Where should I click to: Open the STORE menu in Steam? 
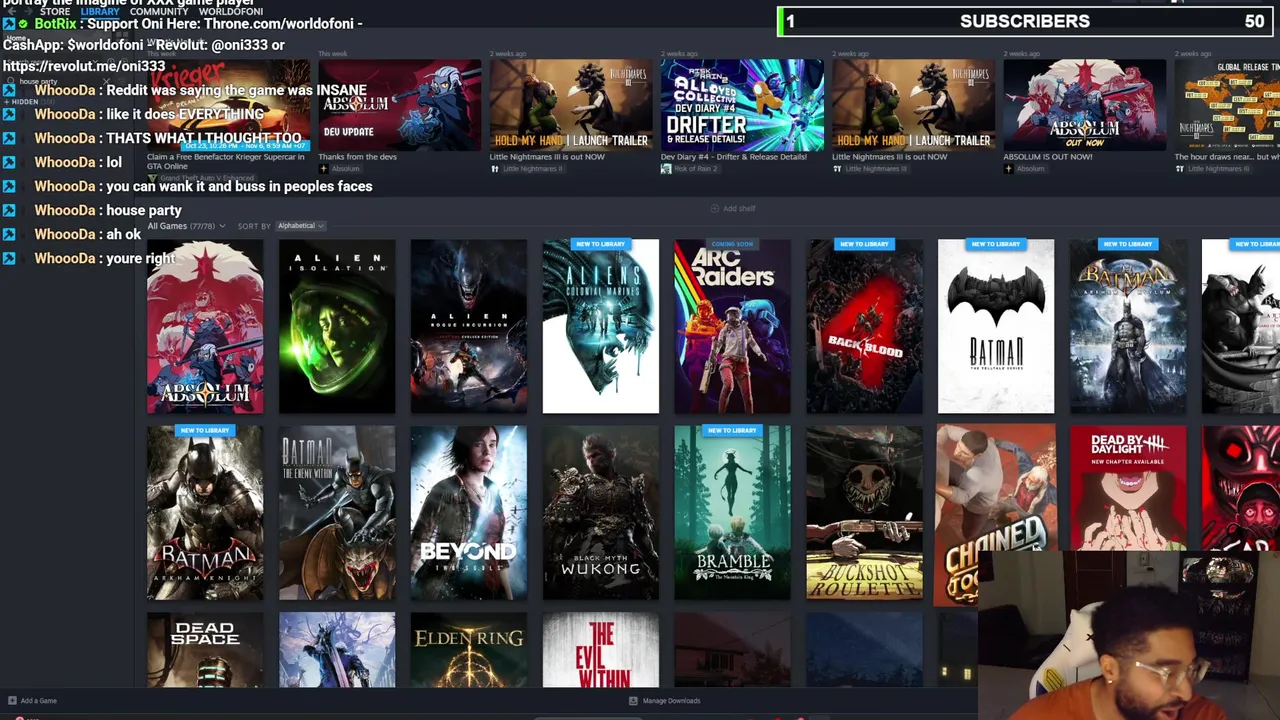pyautogui.click(x=55, y=12)
